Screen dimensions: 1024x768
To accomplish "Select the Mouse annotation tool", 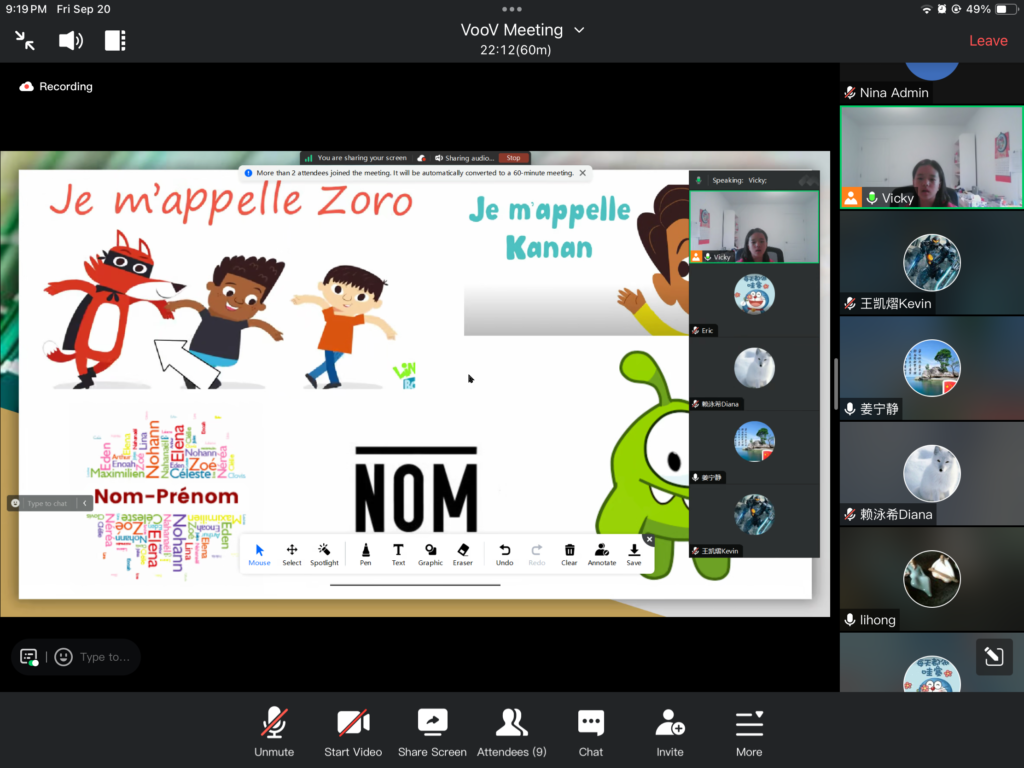I will tap(259, 554).
